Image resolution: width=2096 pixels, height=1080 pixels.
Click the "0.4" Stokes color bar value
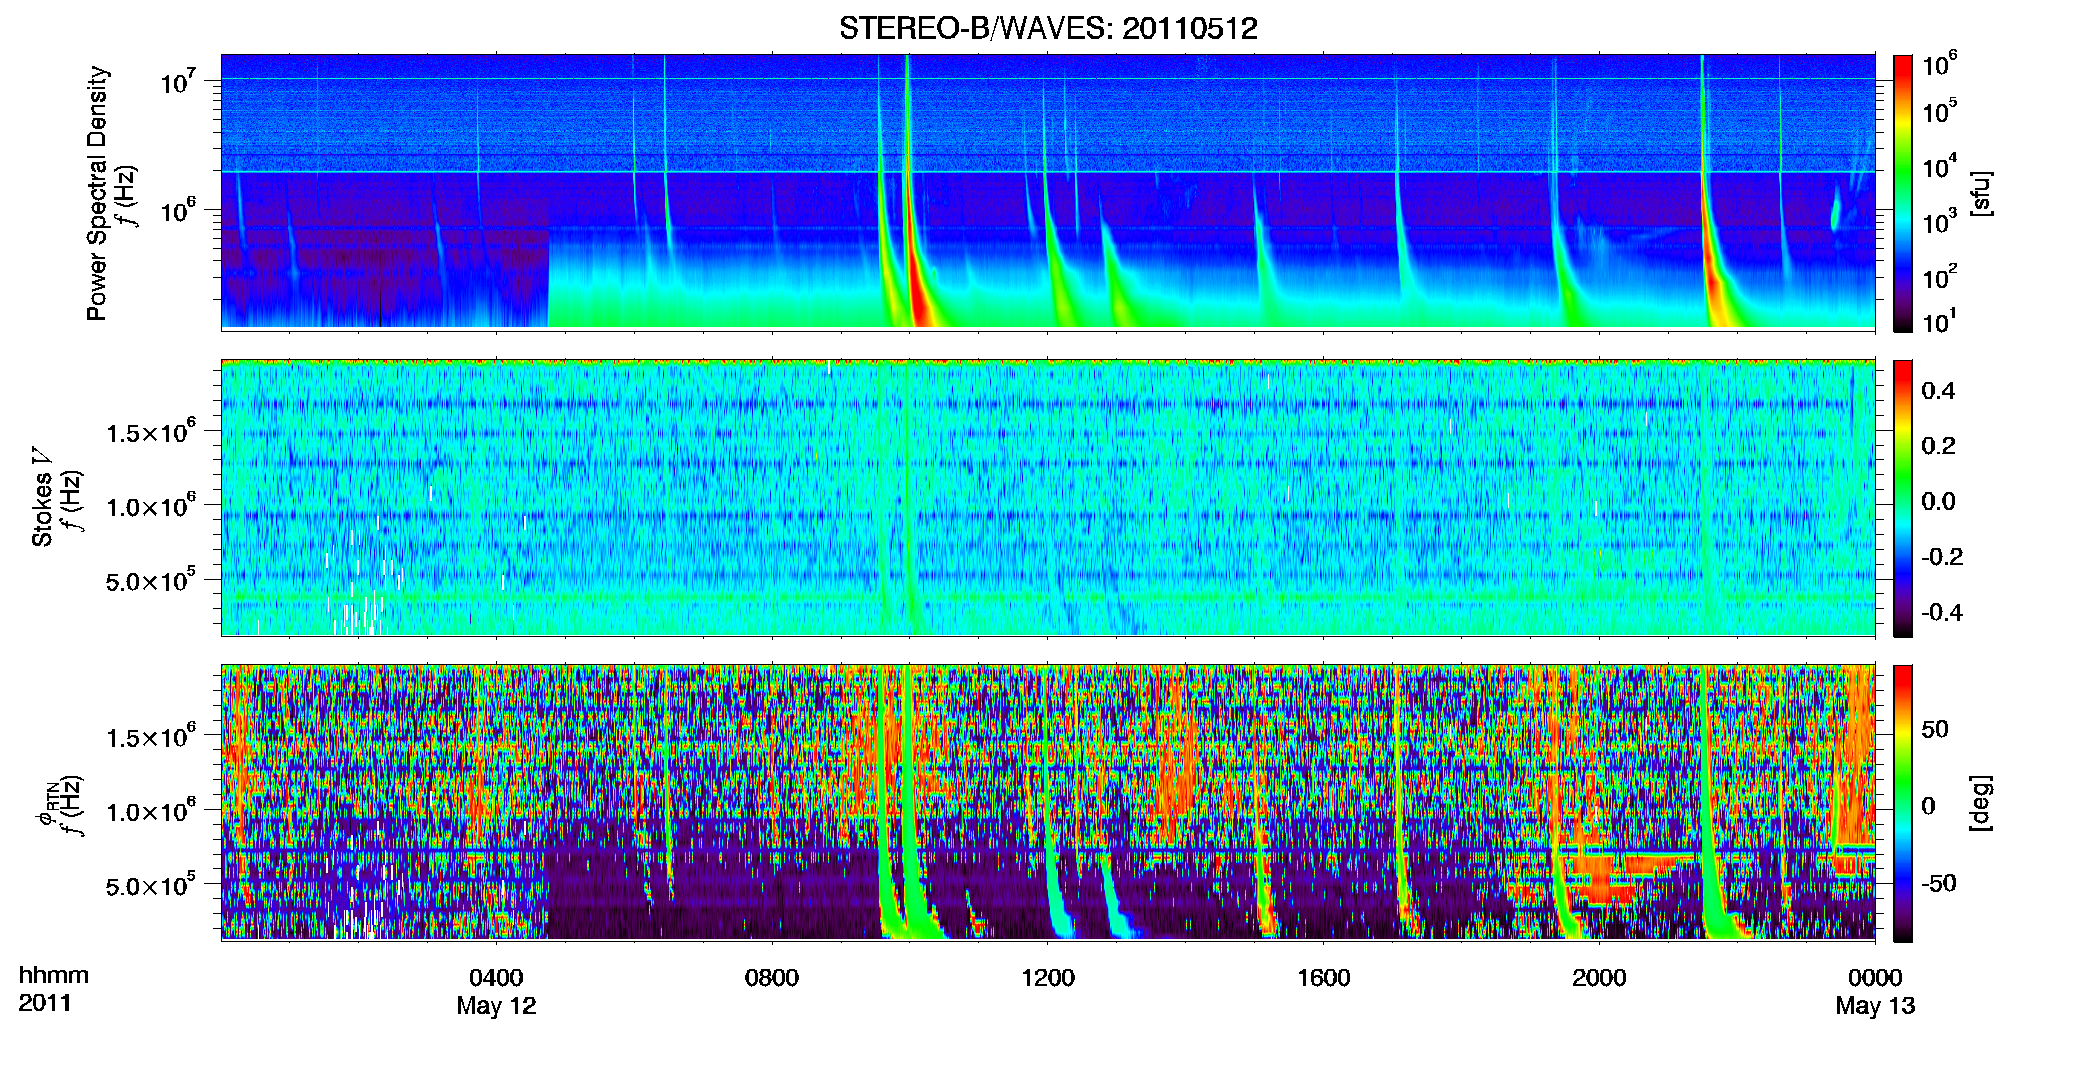[x=1938, y=391]
